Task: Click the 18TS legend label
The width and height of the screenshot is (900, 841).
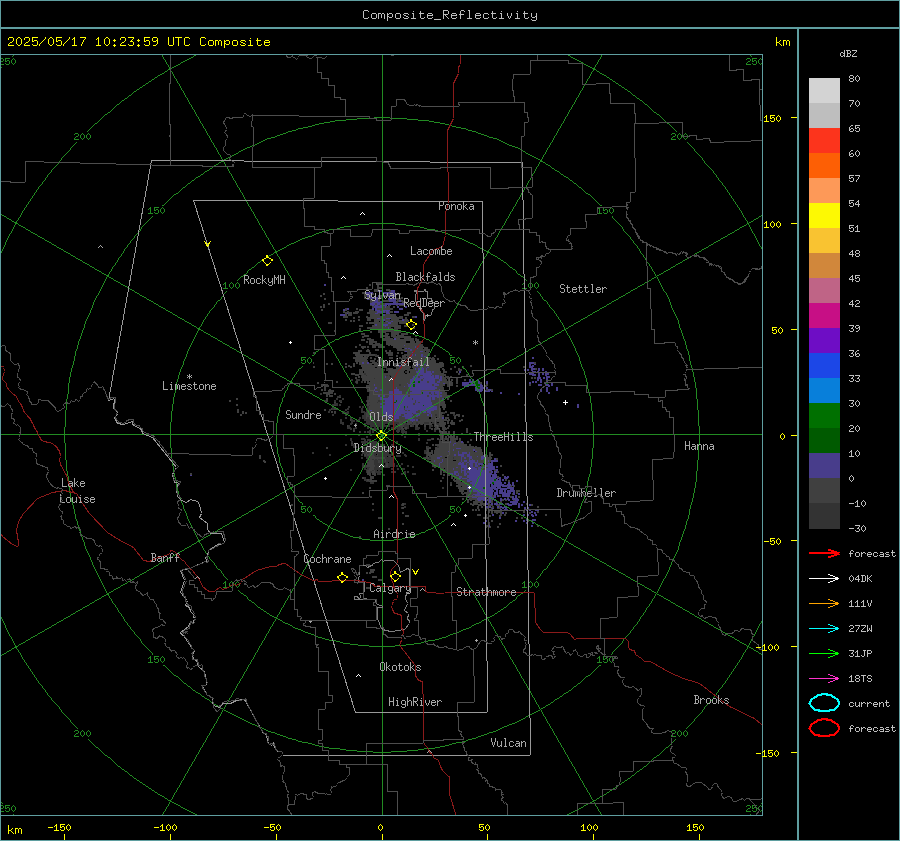Action: click(860, 679)
